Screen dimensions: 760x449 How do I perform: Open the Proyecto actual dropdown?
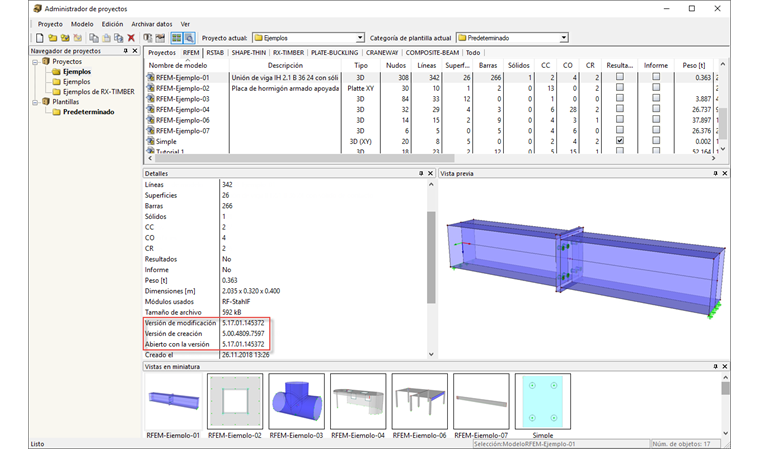coord(360,38)
